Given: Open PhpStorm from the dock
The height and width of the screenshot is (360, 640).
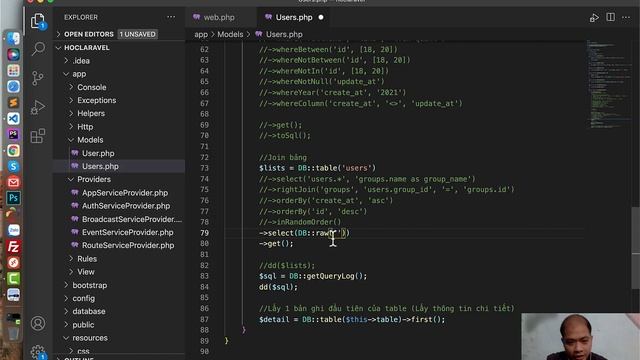Looking at the screenshot, I should tap(13, 134).
